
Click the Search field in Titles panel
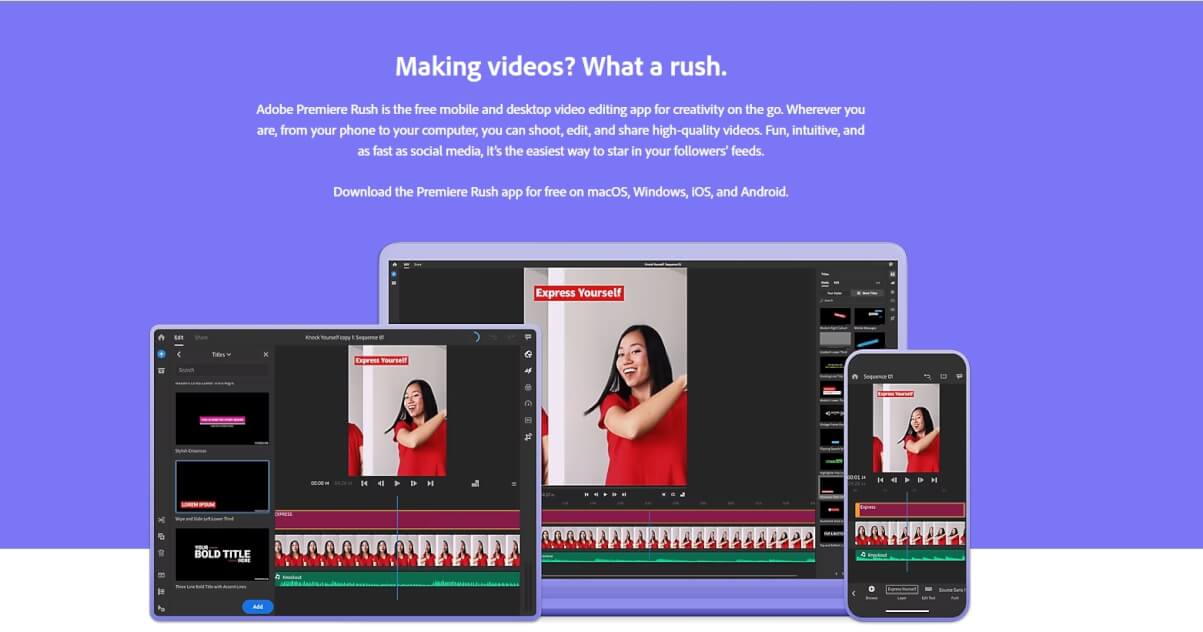[x=222, y=370]
